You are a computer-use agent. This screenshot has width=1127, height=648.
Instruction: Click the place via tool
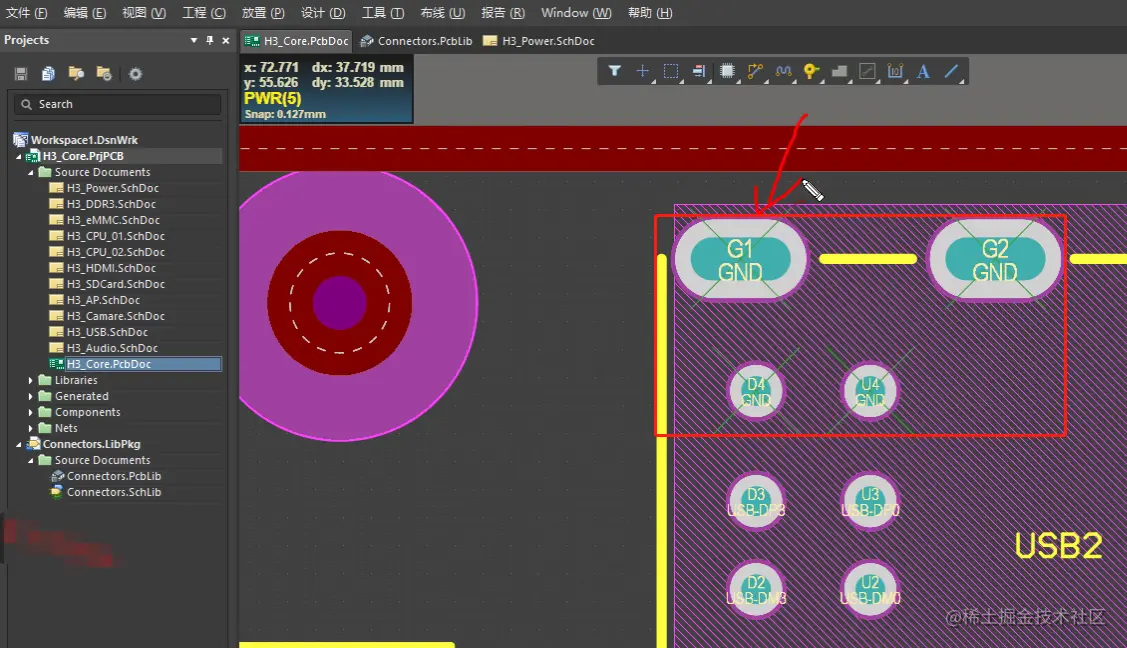[811, 71]
